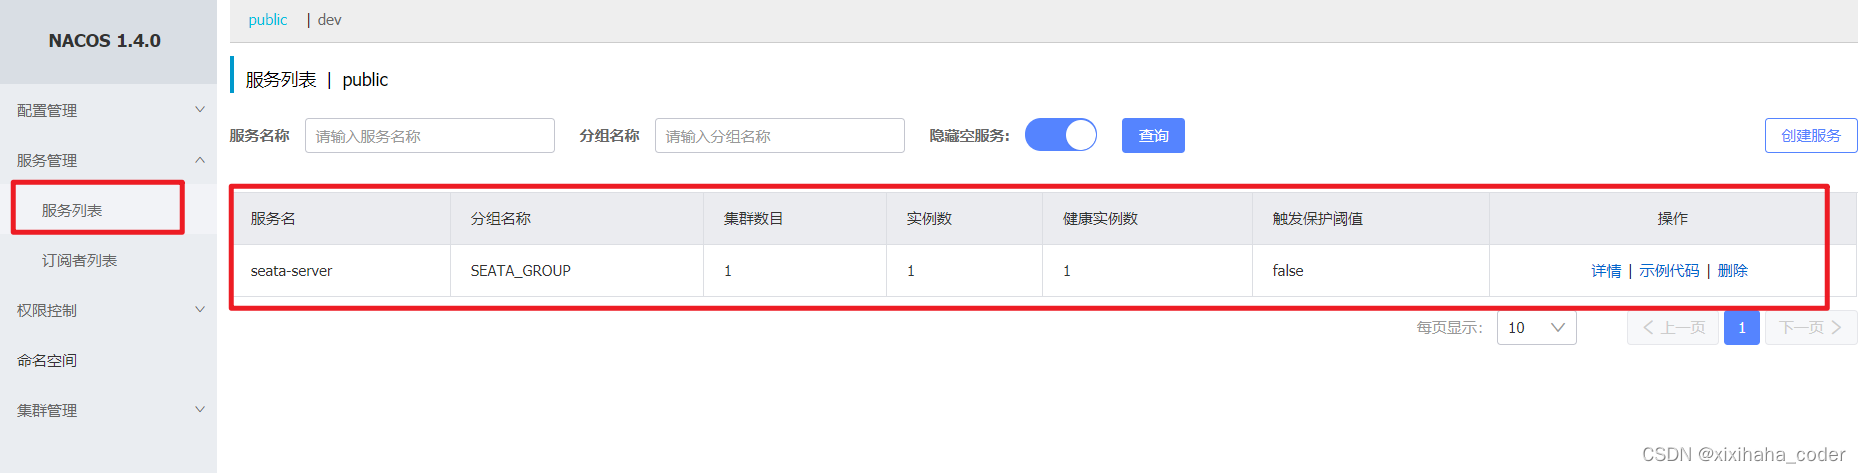Expand the 权限控制 menu chevron

[200, 310]
